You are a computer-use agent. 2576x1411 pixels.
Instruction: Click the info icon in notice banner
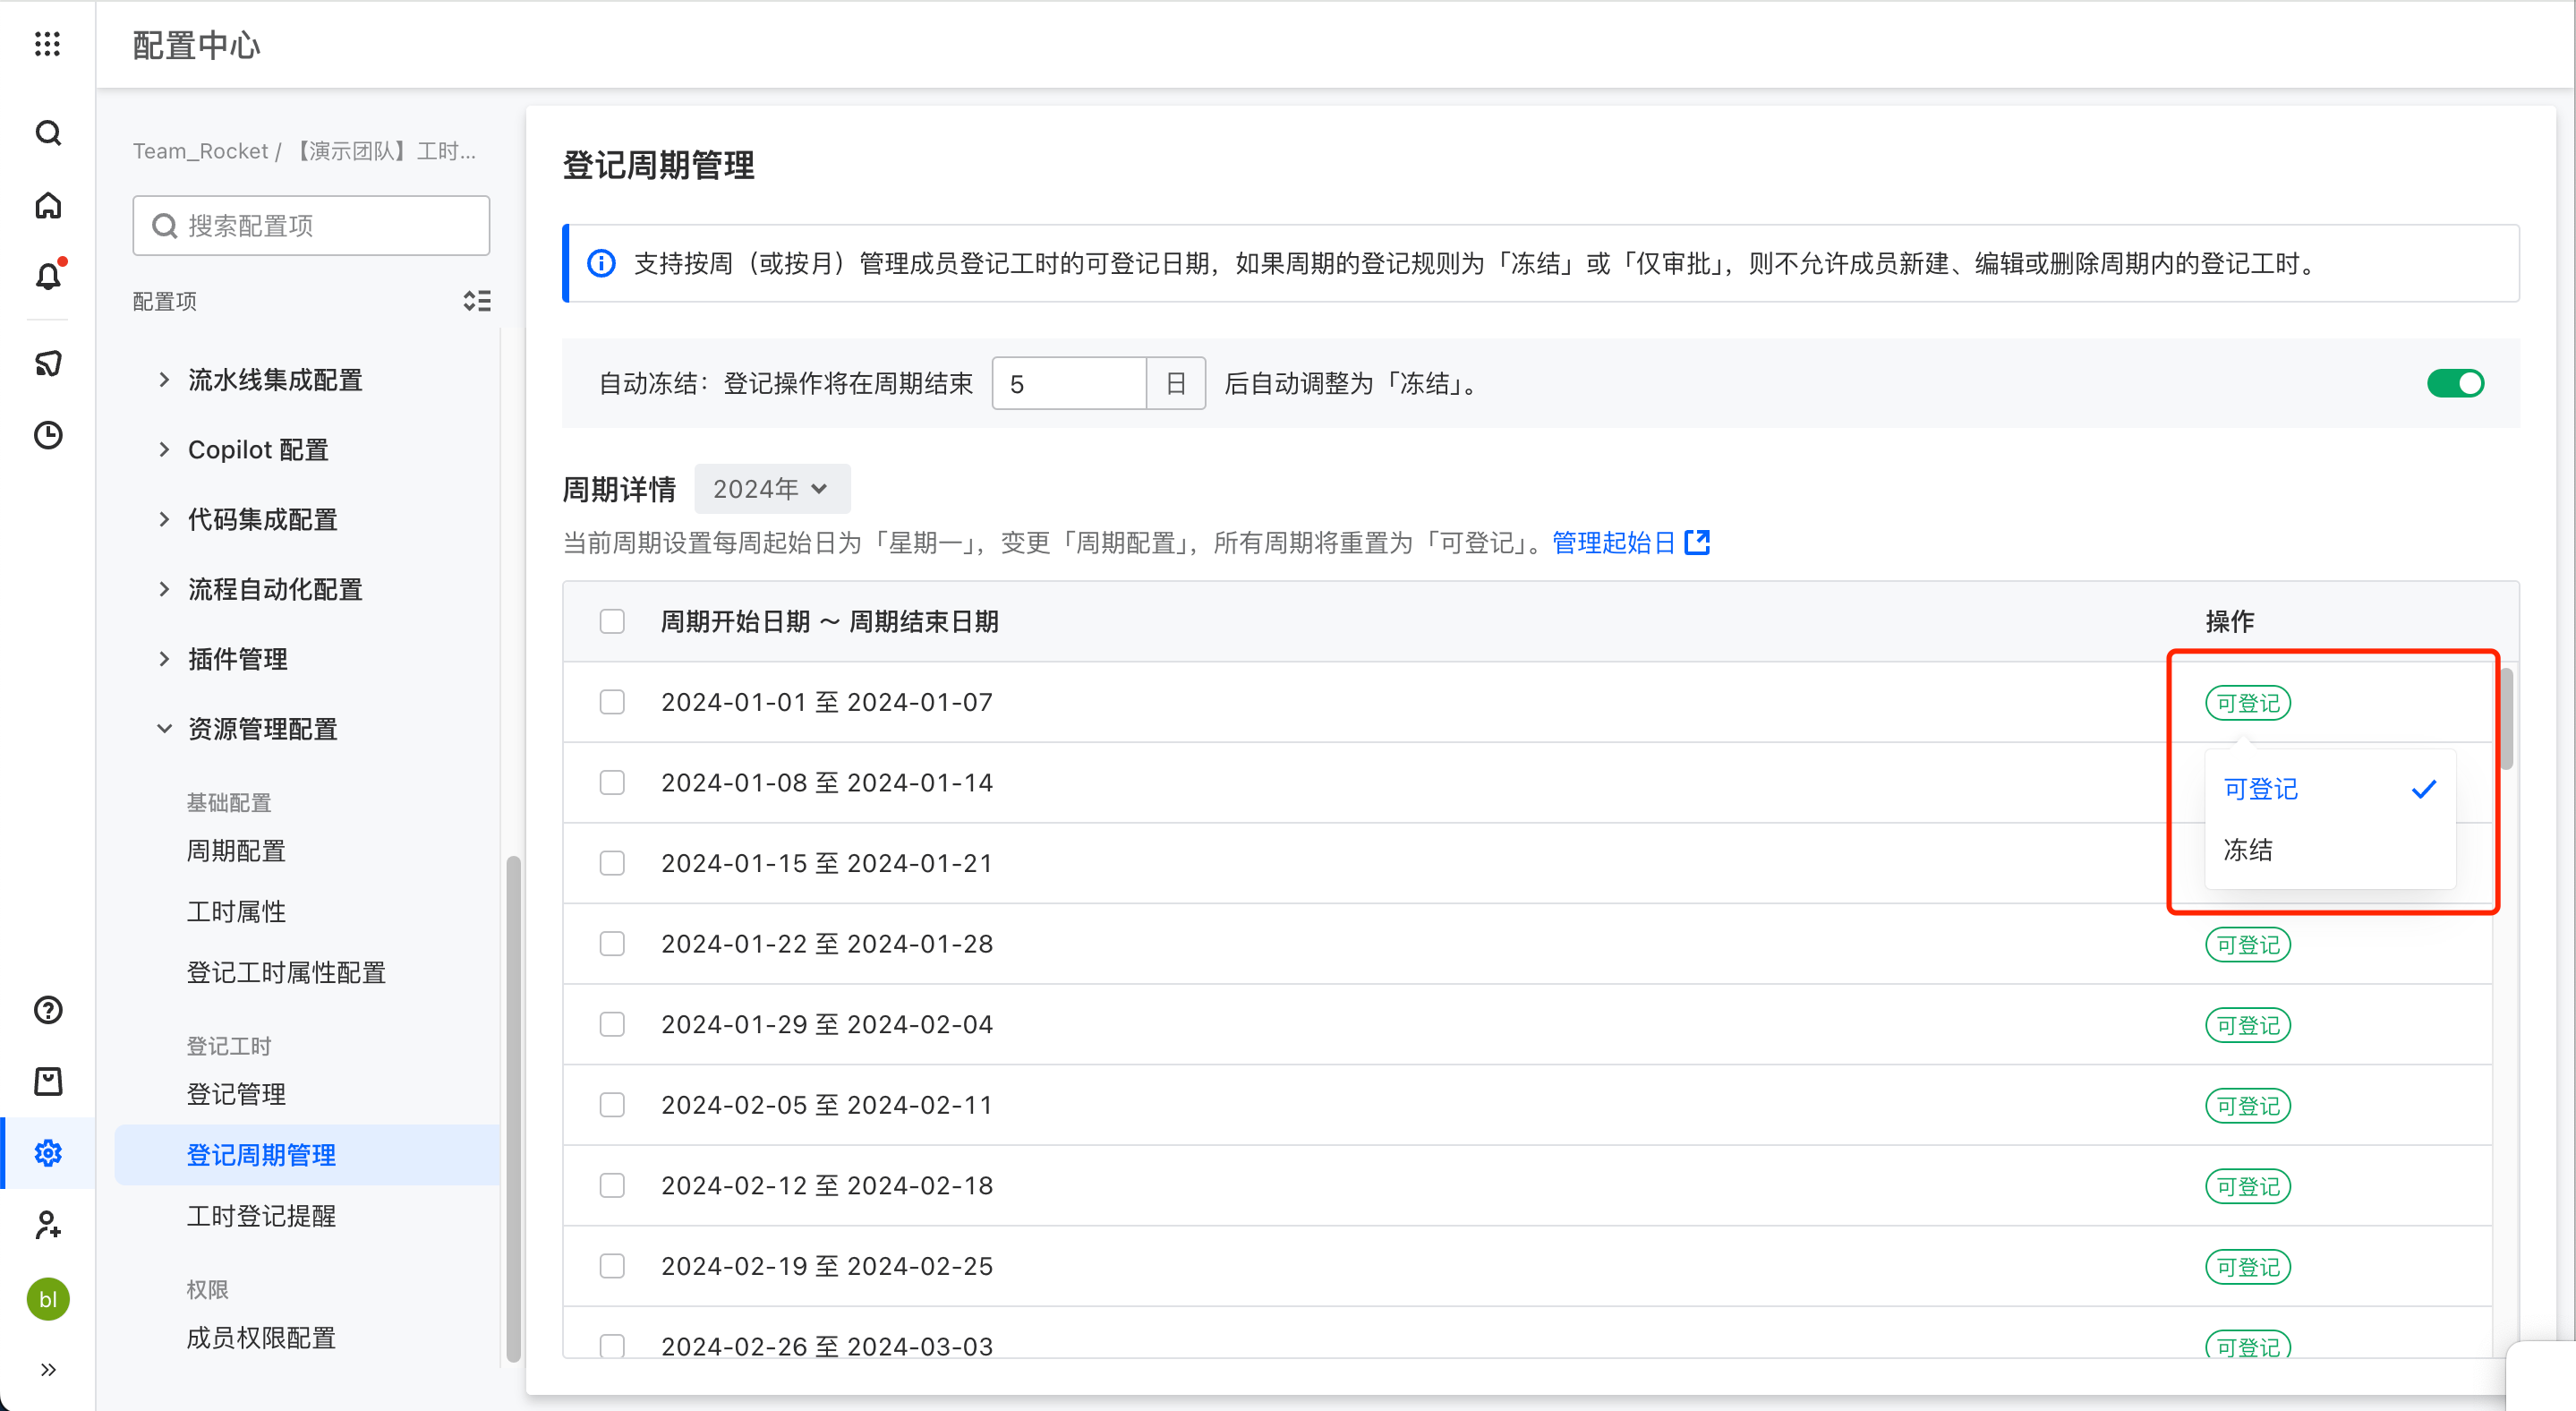pyautogui.click(x=601, y=264)
